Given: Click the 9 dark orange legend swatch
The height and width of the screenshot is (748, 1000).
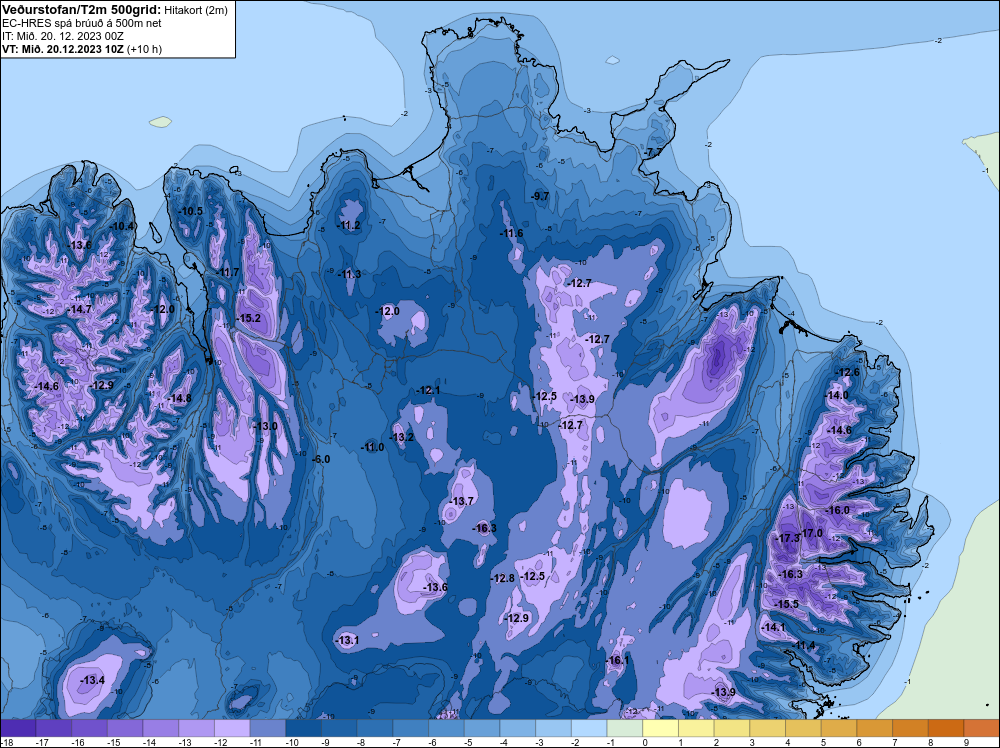Looking at the screenshot, I should (982, 727).
